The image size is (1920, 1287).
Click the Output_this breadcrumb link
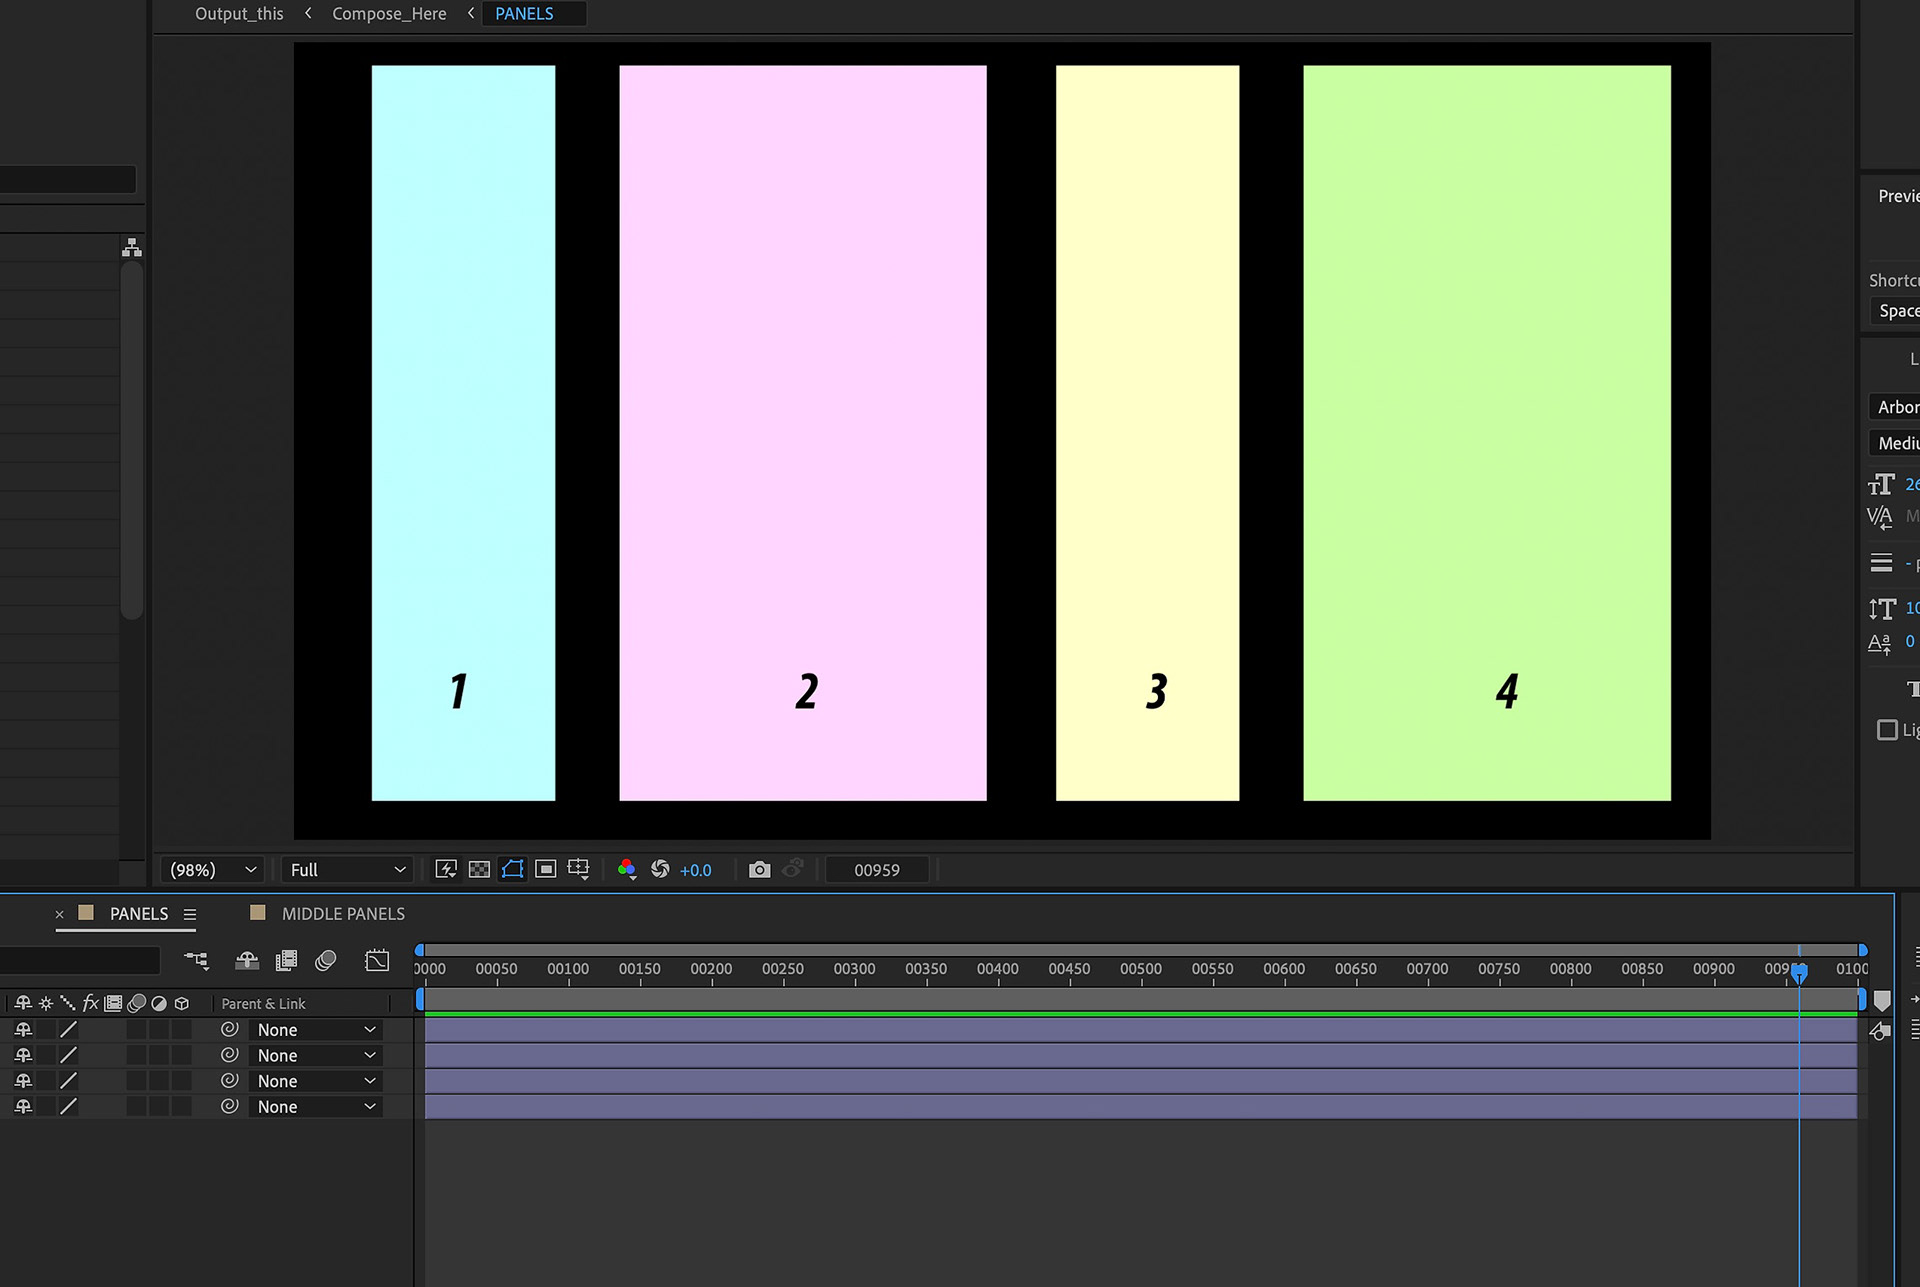(x=239, y=14)
